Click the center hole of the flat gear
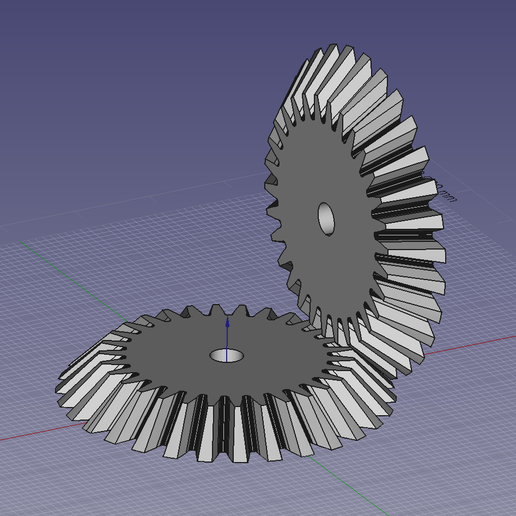This screenshot has width=516, height=516. click(x=227, y=356)
